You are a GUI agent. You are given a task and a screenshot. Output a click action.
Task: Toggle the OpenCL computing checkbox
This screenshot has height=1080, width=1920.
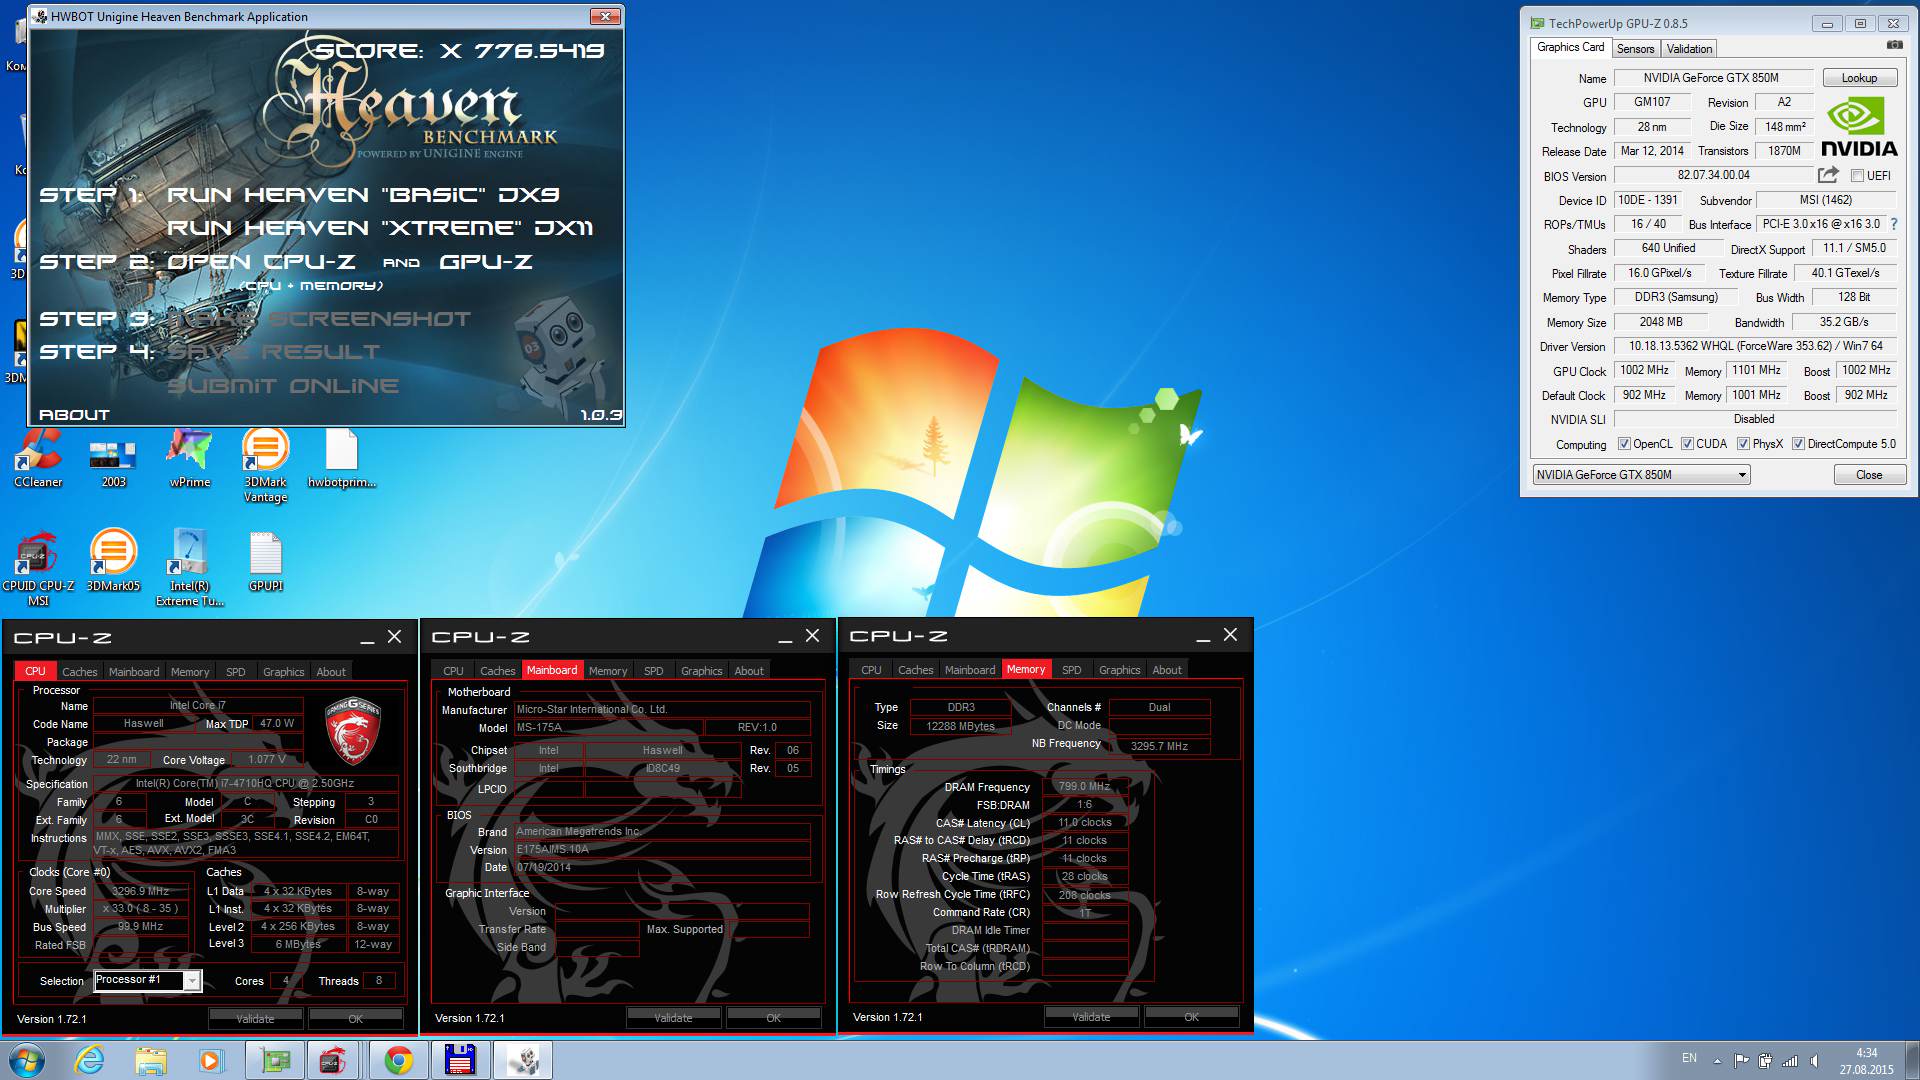[x=1624, y=444]
